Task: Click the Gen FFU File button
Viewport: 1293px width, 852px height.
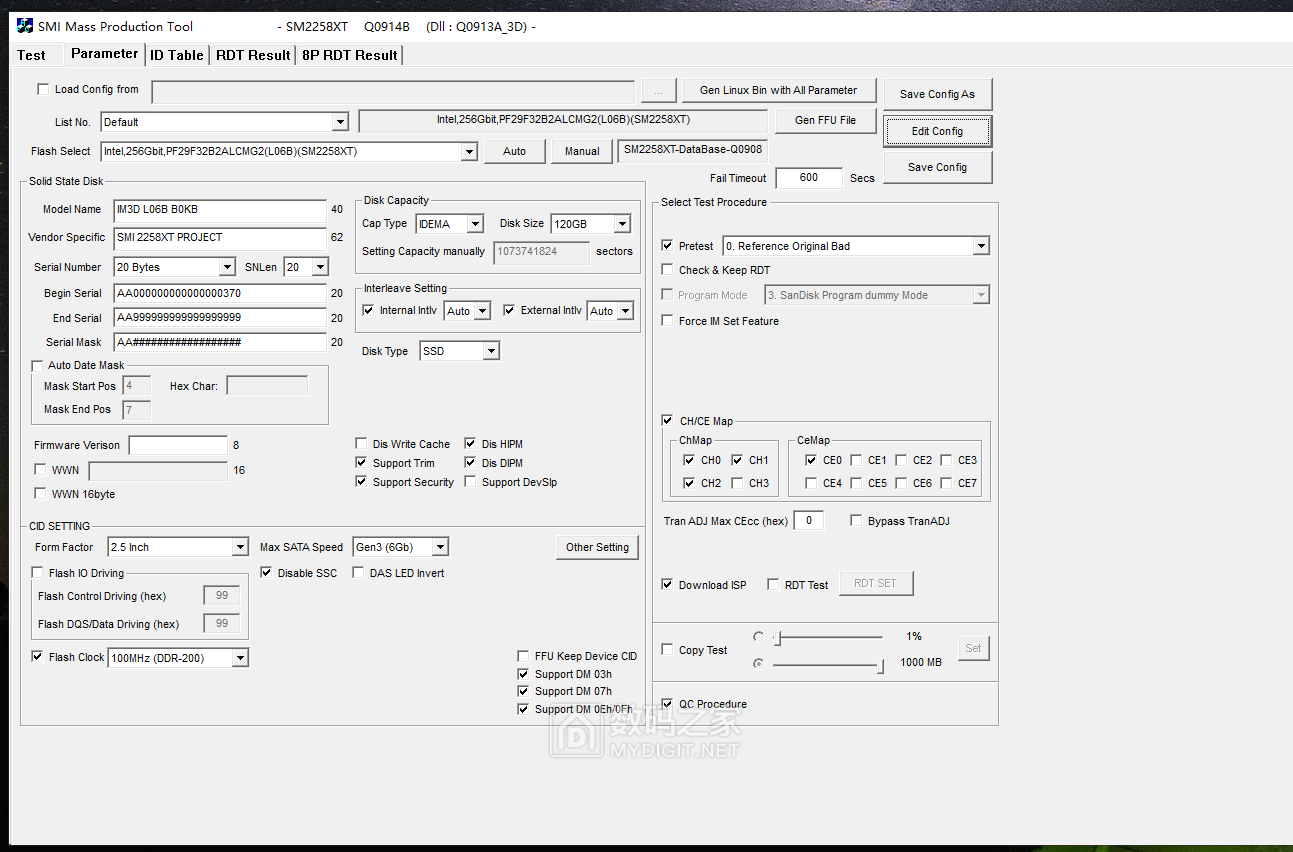Action: click(825, 120)
